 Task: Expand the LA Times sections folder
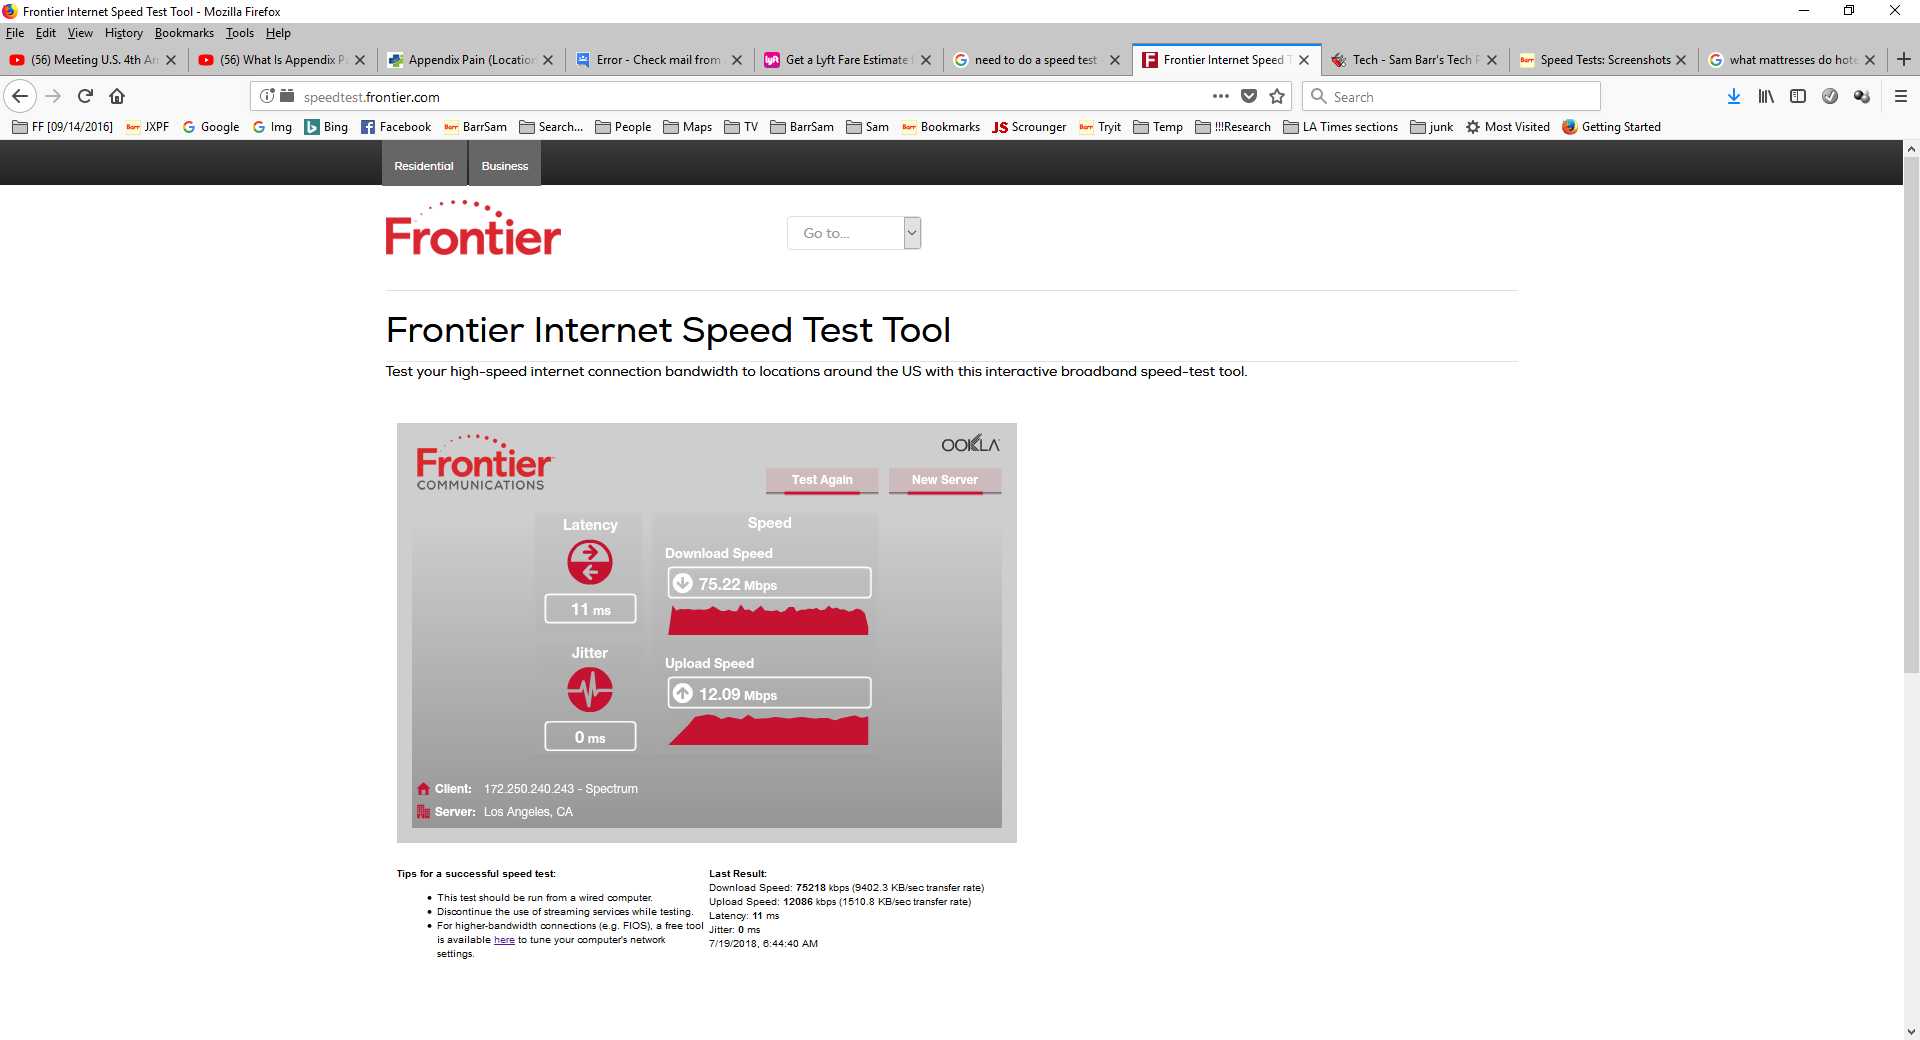tap(1340, 127)
